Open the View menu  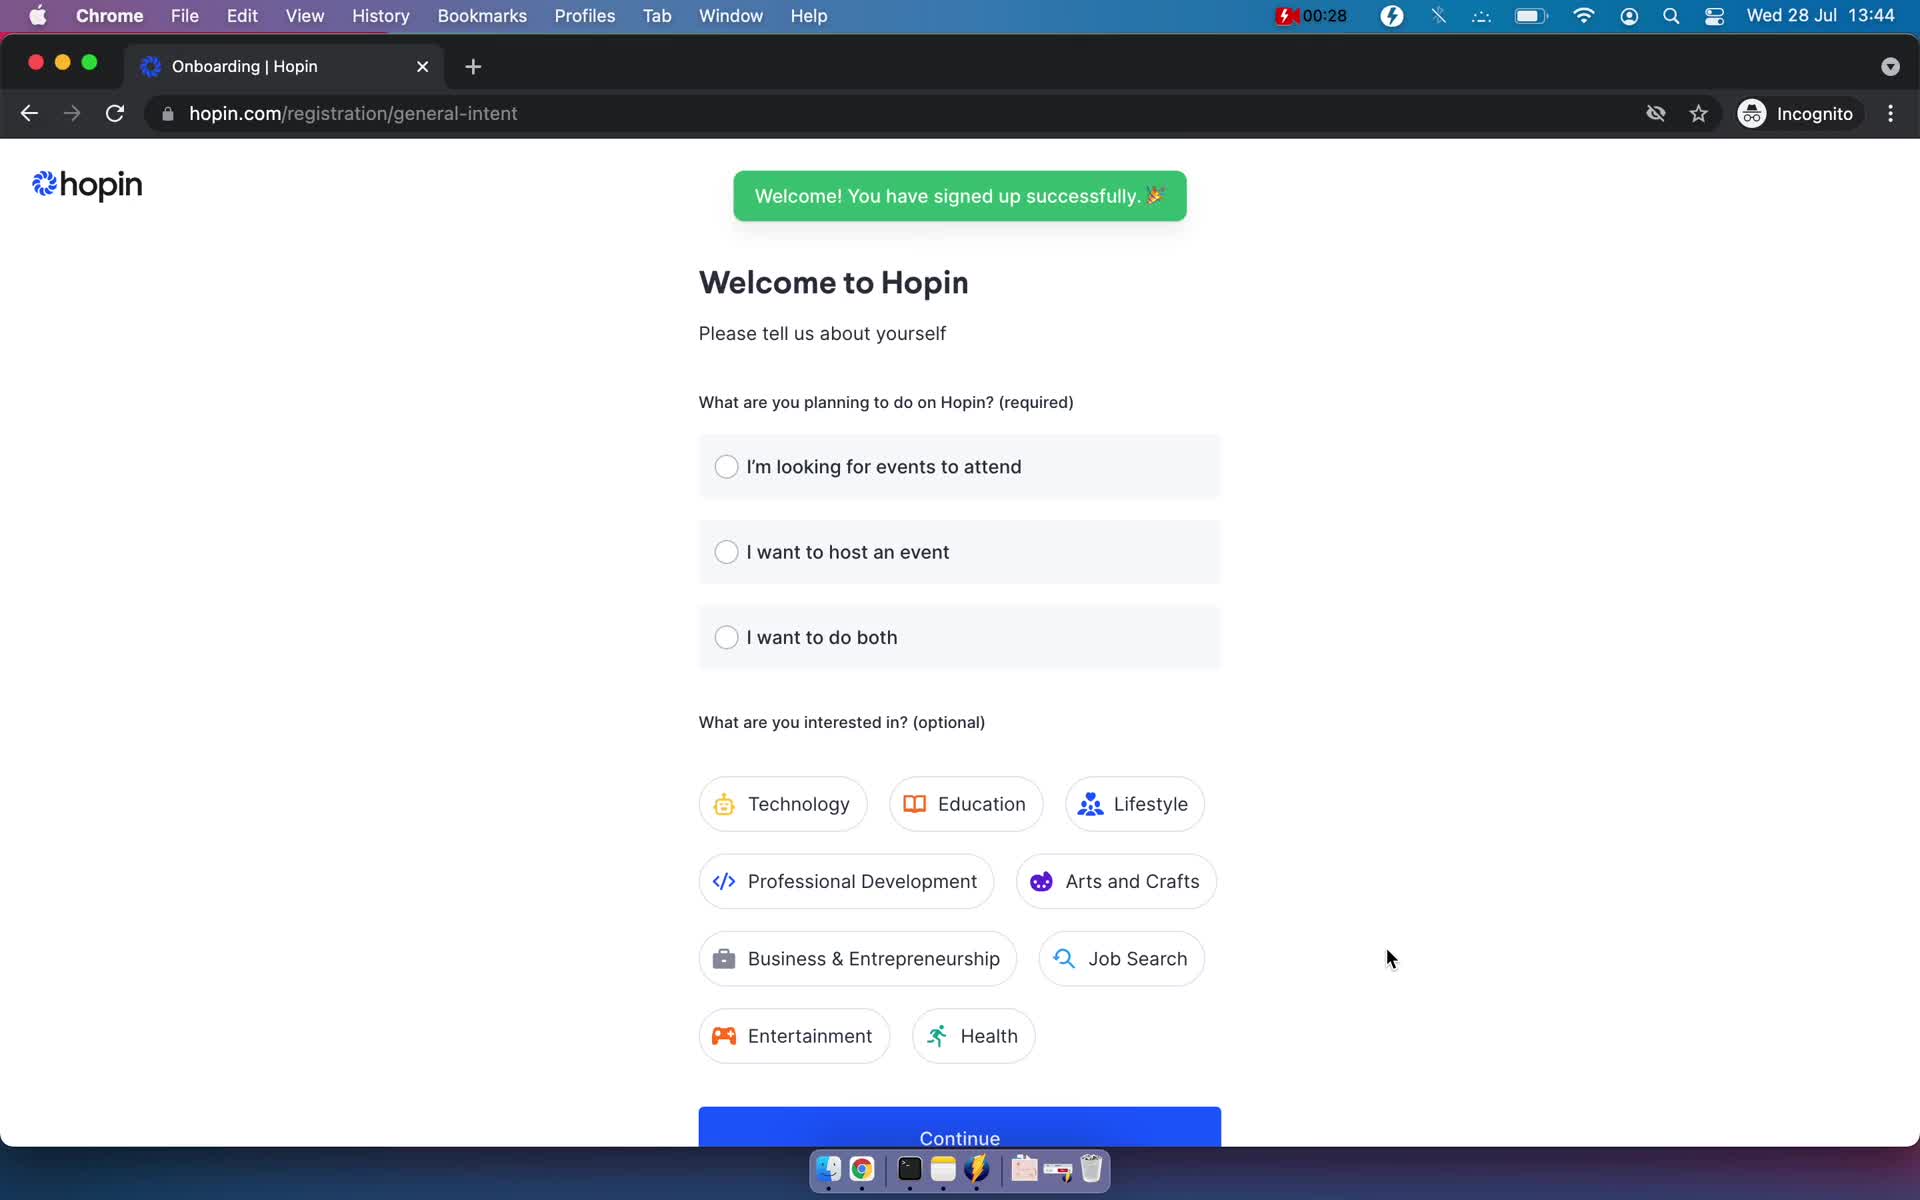point(304,16)
